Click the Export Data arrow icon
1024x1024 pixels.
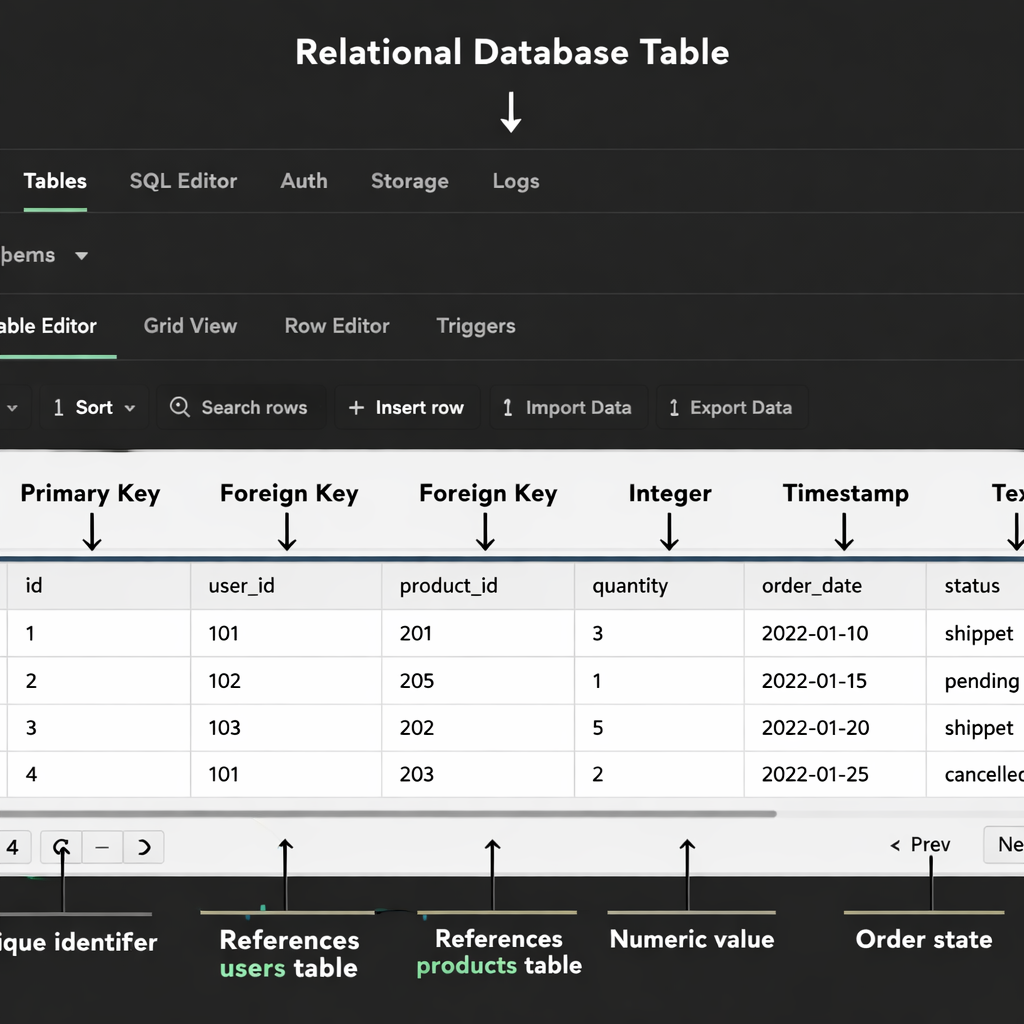tap(674, 408)
